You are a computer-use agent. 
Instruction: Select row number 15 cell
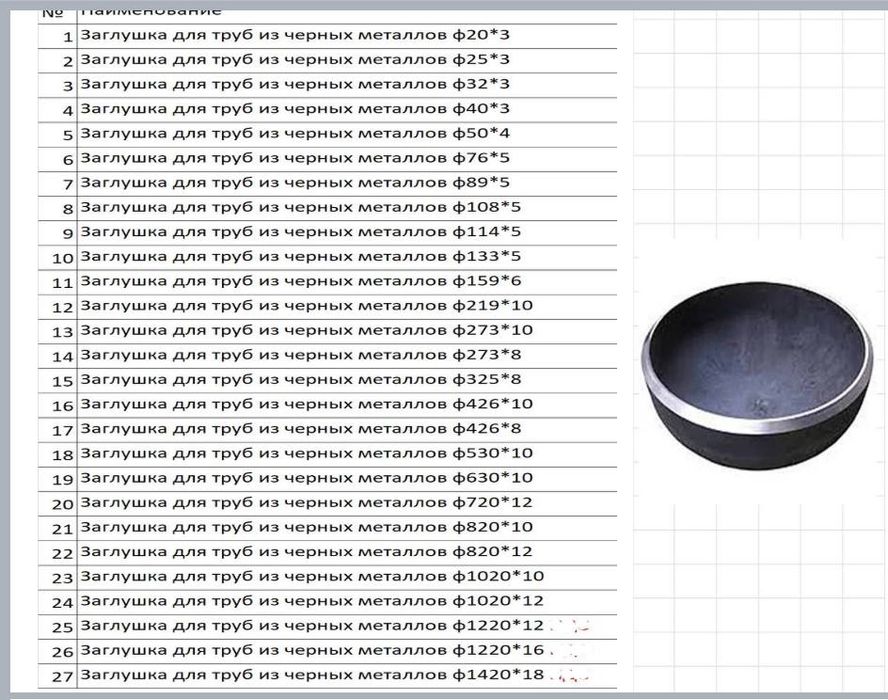58,381
